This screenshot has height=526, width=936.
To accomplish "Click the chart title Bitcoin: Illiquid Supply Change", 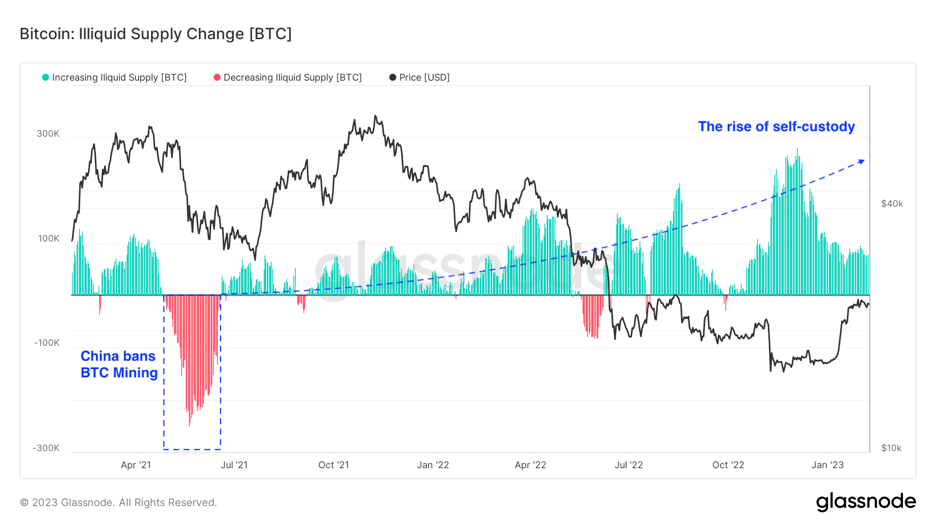I will coord(156,34).
